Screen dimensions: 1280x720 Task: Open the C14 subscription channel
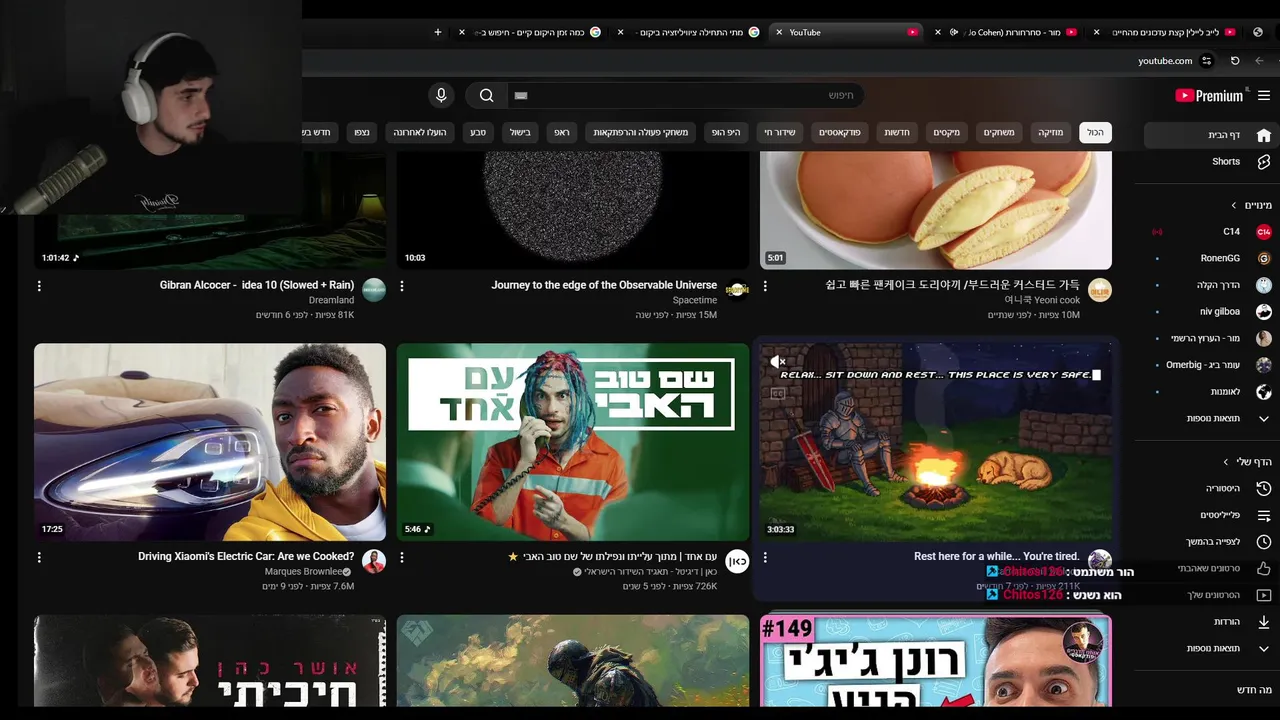[x=1211, y=232]
